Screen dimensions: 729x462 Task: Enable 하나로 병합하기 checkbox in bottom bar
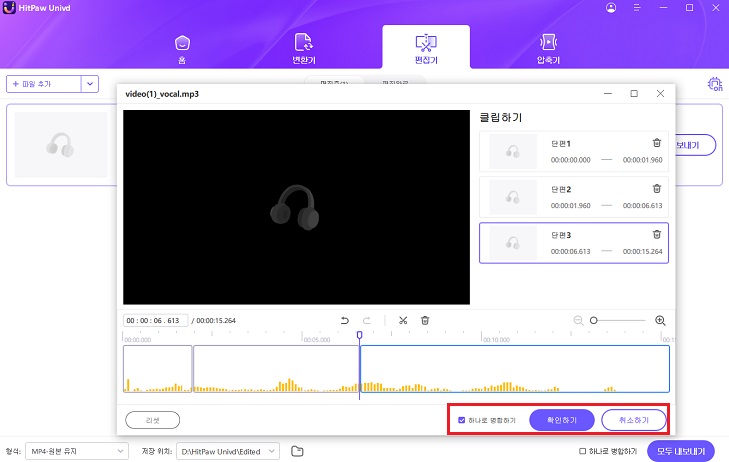point(583,451)
